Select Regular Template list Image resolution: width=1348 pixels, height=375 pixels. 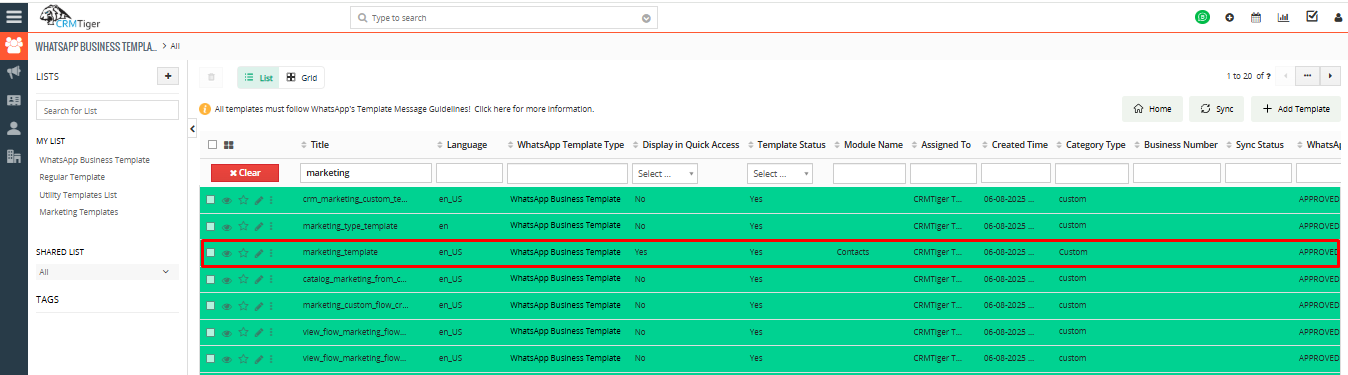[72, 177]
